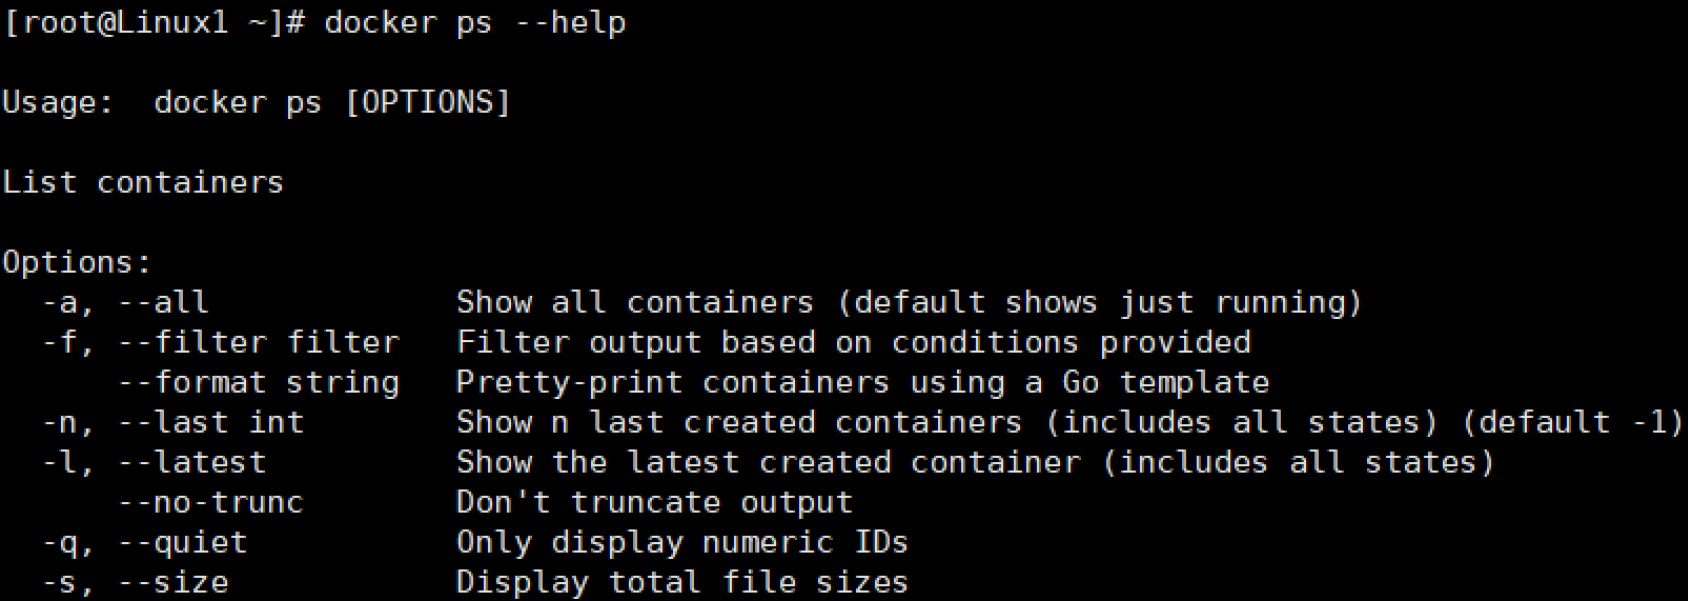The width and height of the screenshot is (1688, 601).
Task: Click the "--last int" option
Action: (x=211, y=423)
